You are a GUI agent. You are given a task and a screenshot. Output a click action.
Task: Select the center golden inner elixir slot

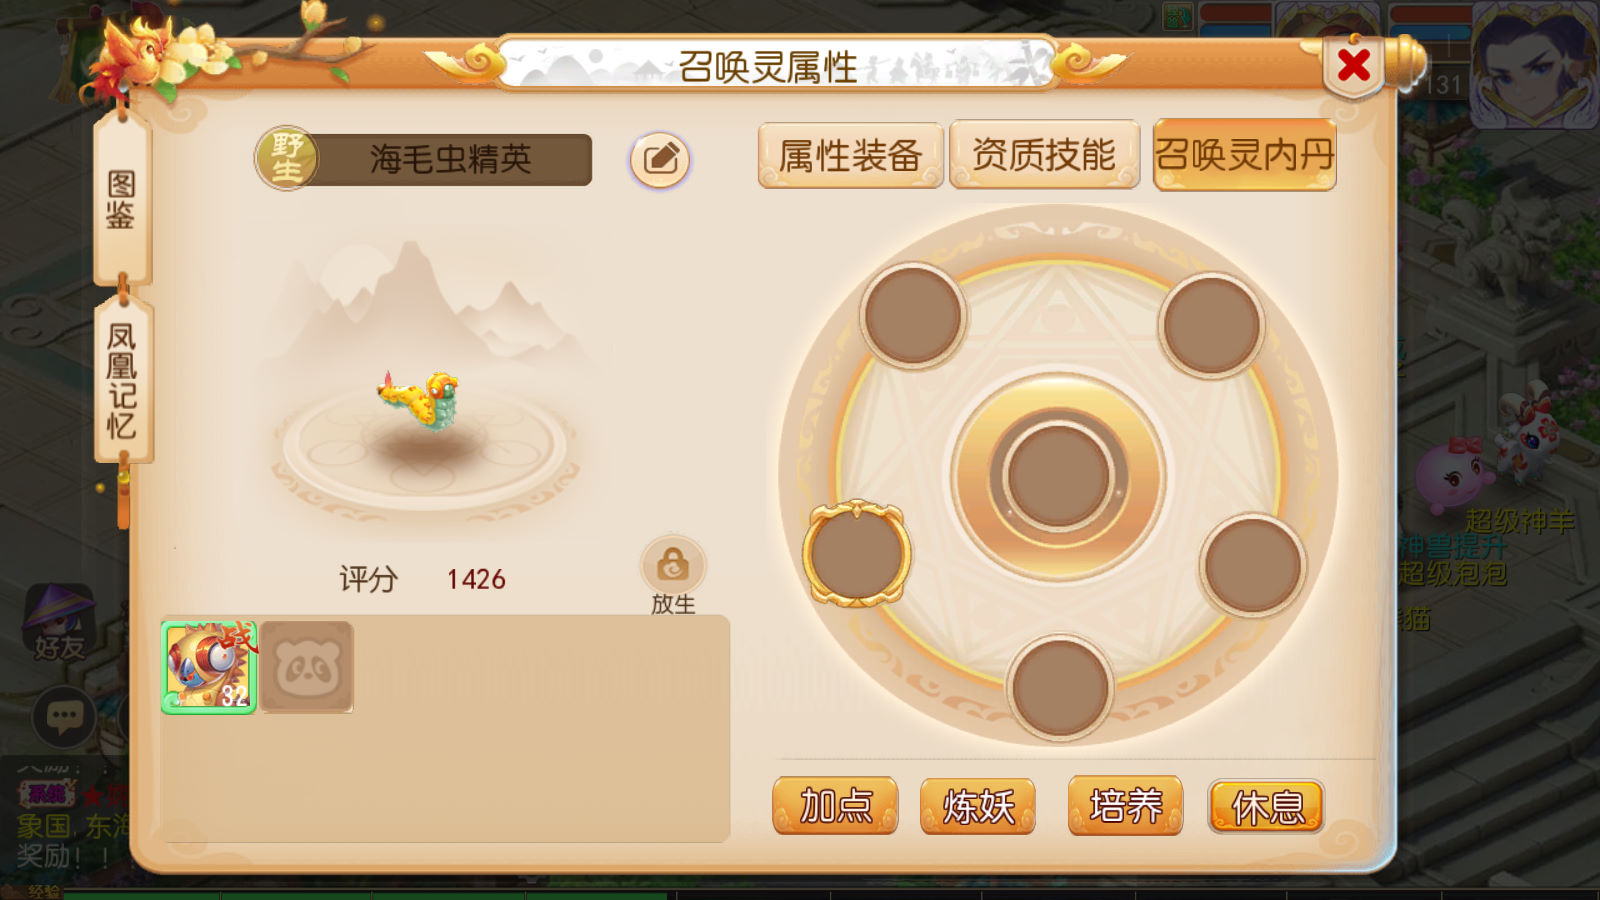1058,477
